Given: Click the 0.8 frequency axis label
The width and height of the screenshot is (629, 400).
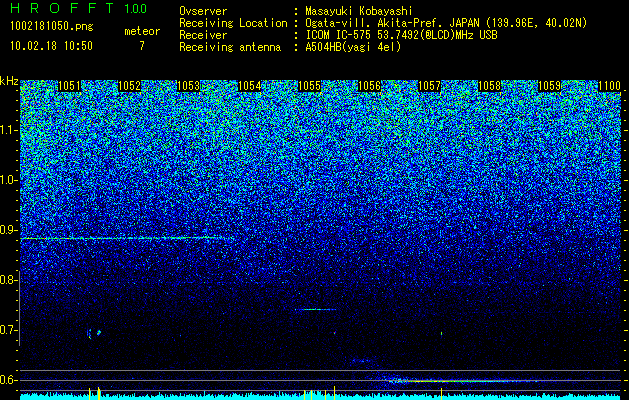Looking at the screenshot, I should (8, 280).
